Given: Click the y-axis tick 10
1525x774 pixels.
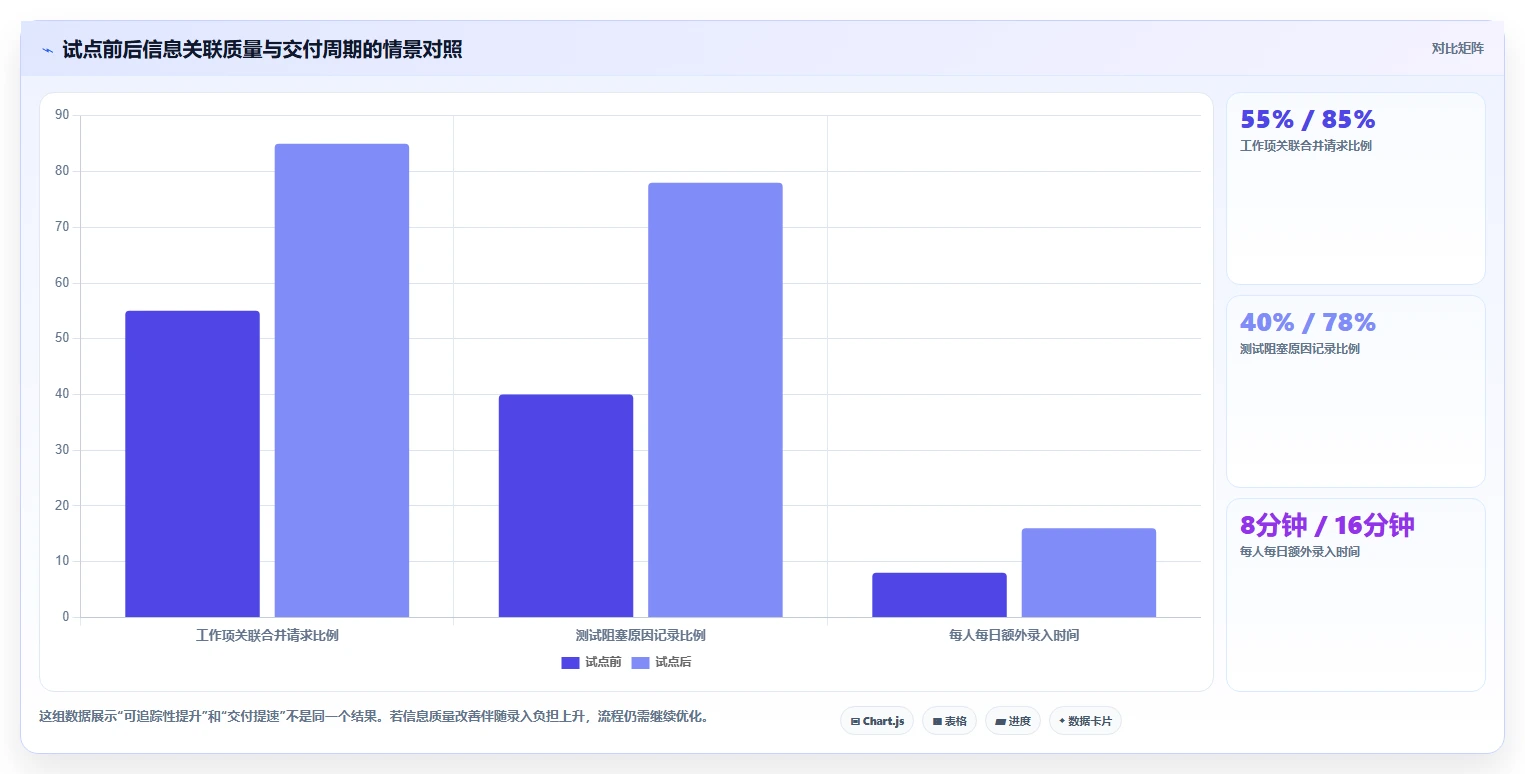Looking at the screenshot, I should 62,561.
